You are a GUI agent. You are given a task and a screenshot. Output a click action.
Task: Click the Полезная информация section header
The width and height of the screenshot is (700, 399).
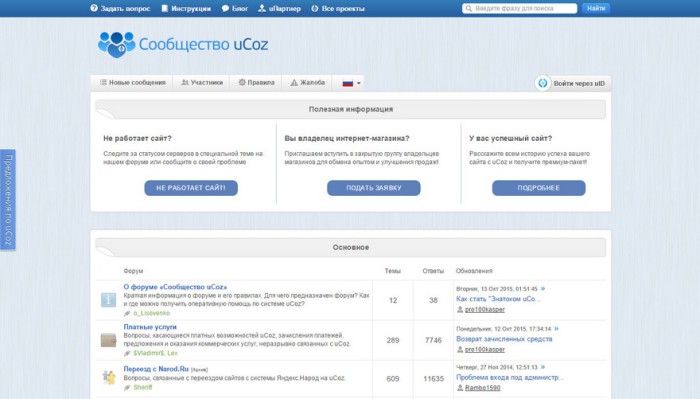tap(351, 109)
